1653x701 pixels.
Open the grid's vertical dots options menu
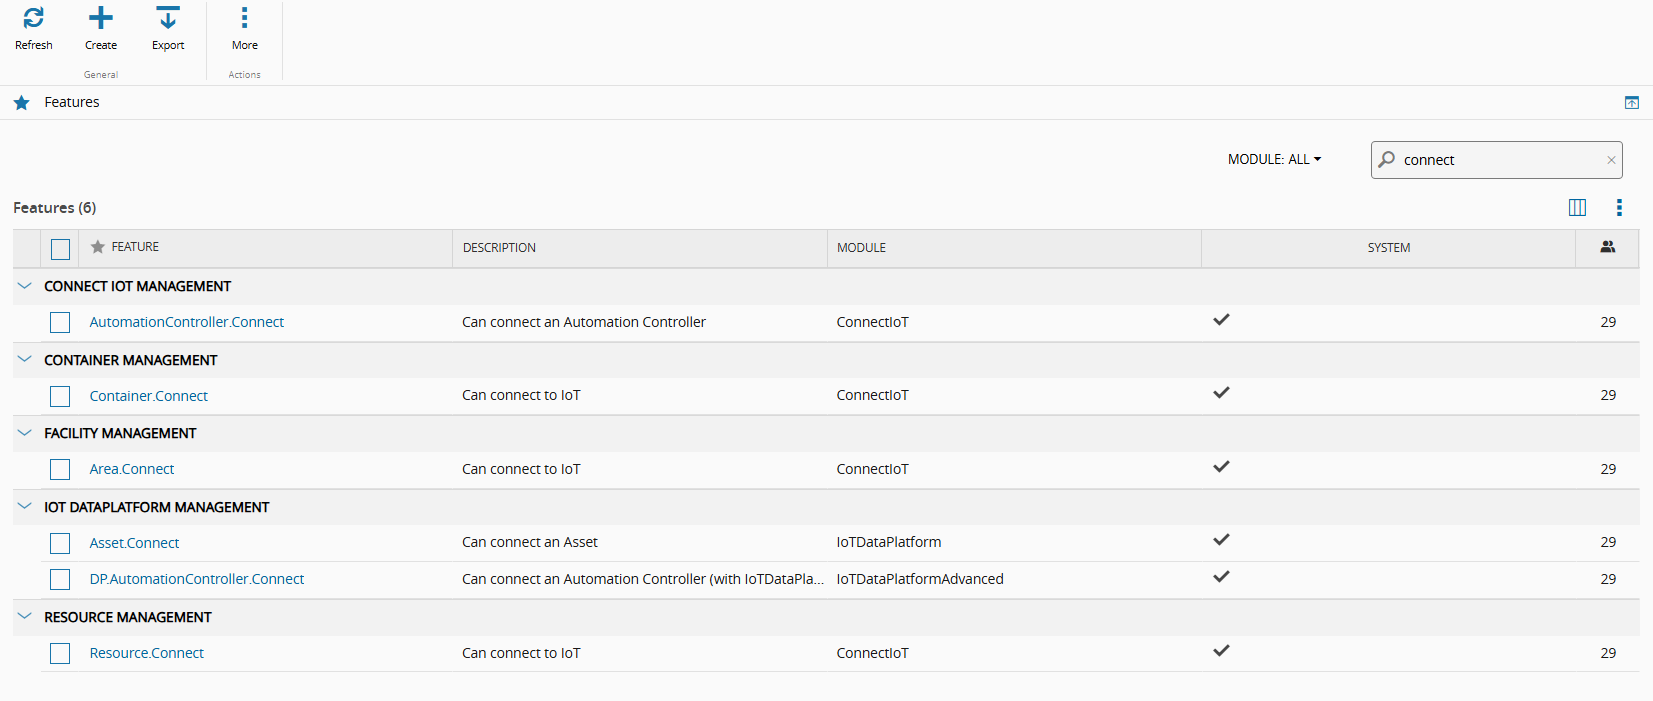point(1618,207)
